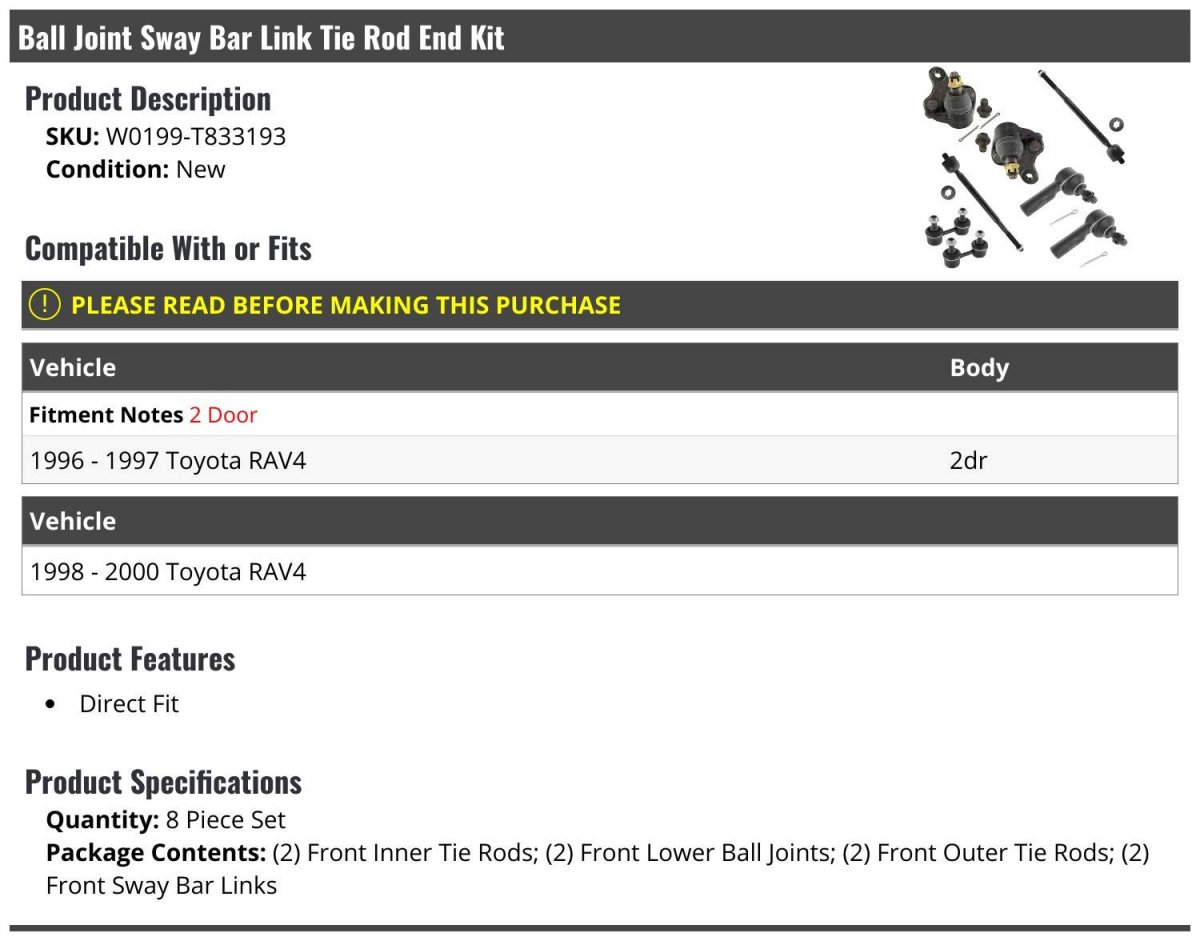Select the 1996 - 1997 Toyota RAV4 row
The width and height of the screenshot is (1200, 941).
[168, 461]
